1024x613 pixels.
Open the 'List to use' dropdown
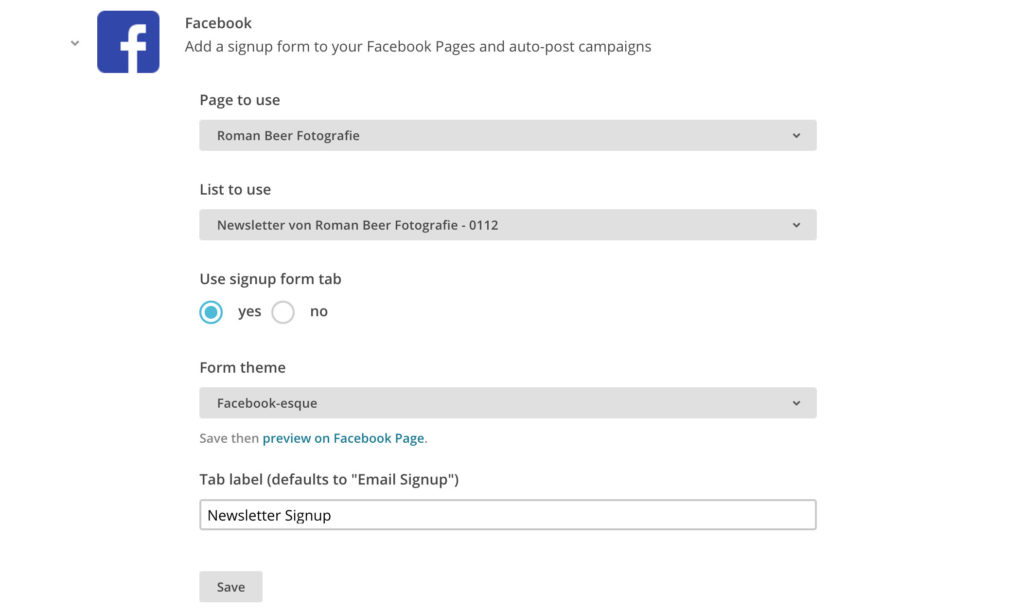[507, 225]
